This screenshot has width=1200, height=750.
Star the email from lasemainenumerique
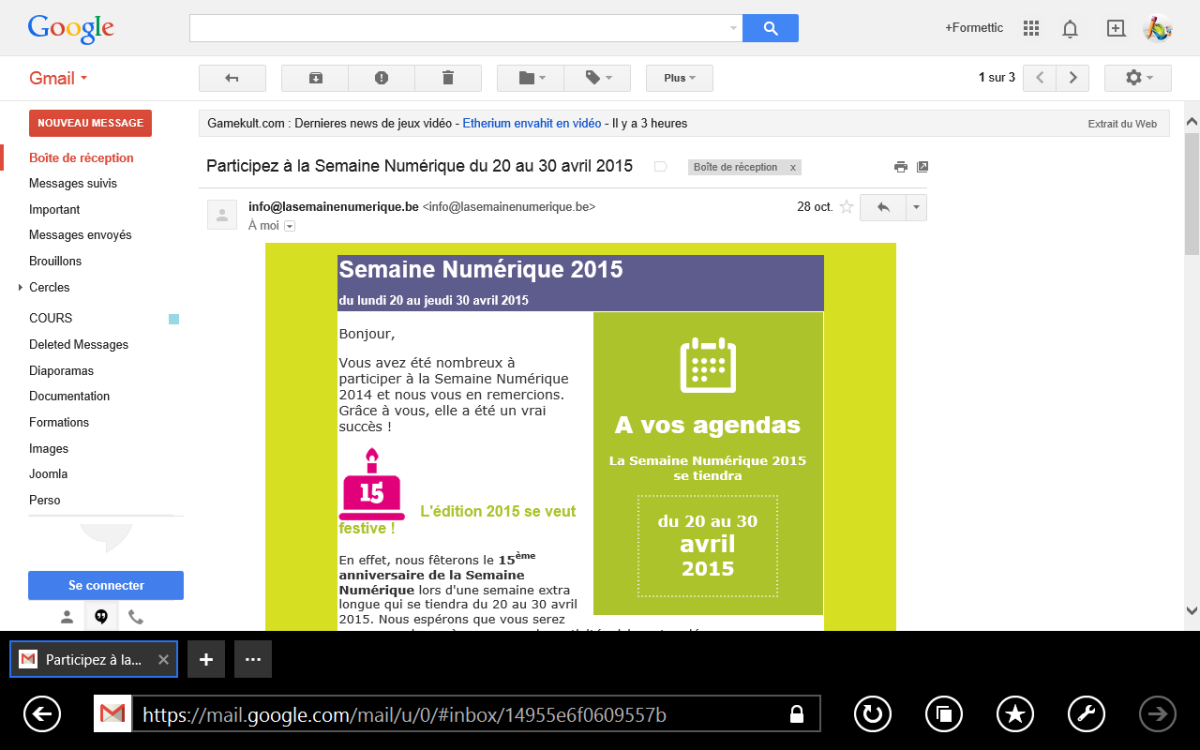(846, 207)
